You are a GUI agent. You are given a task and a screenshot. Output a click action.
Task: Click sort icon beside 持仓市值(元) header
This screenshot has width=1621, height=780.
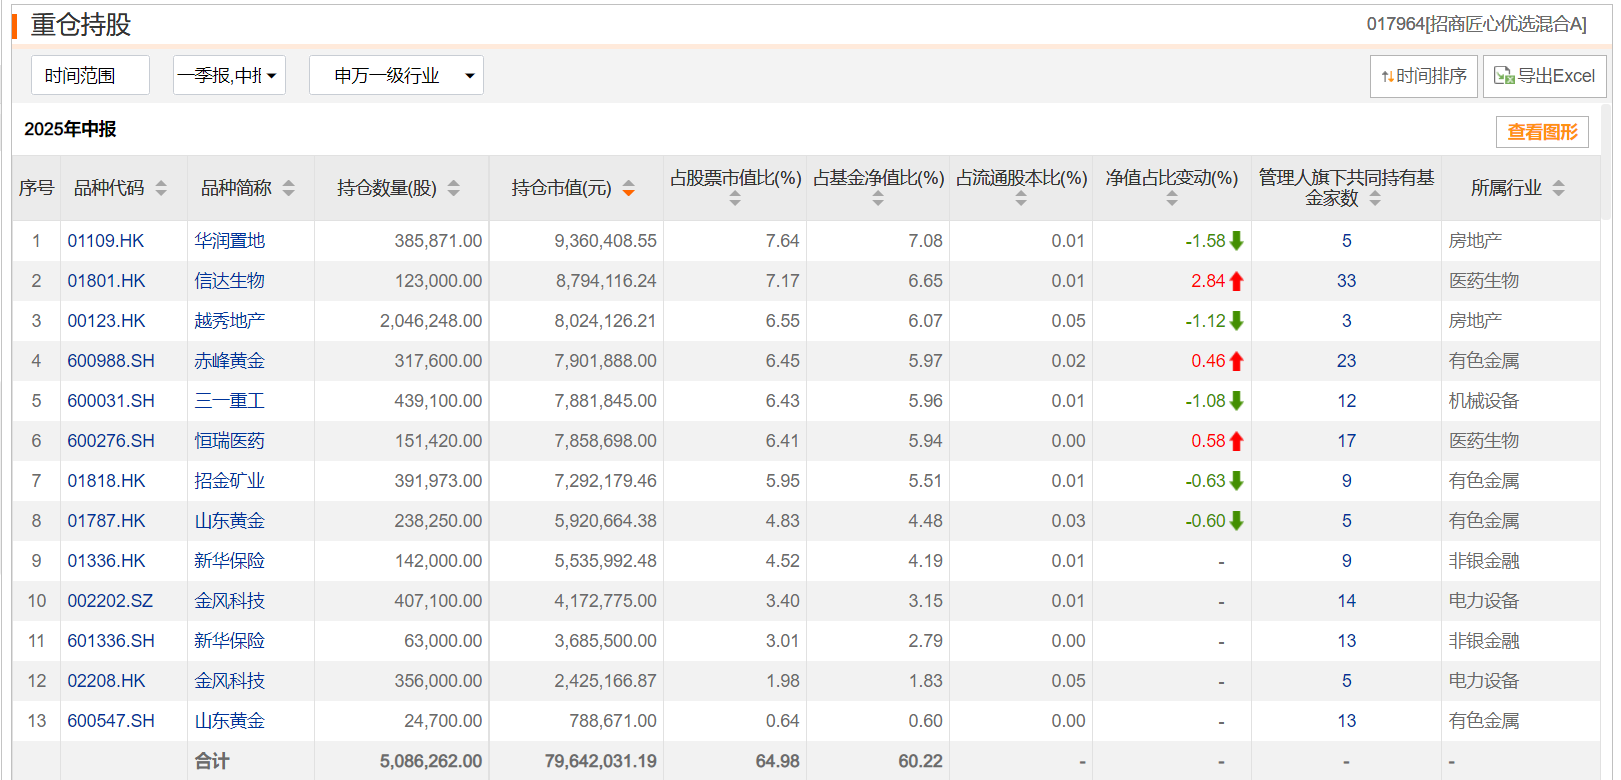[x=629, y=188]
